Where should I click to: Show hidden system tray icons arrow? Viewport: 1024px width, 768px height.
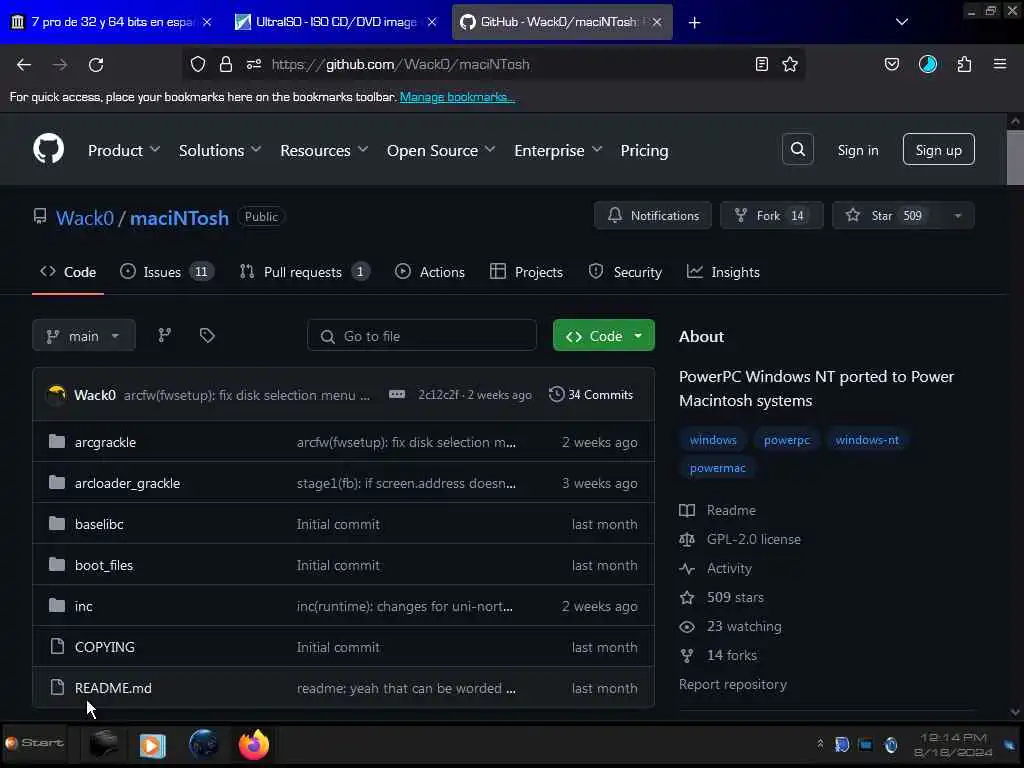point(820,744)
